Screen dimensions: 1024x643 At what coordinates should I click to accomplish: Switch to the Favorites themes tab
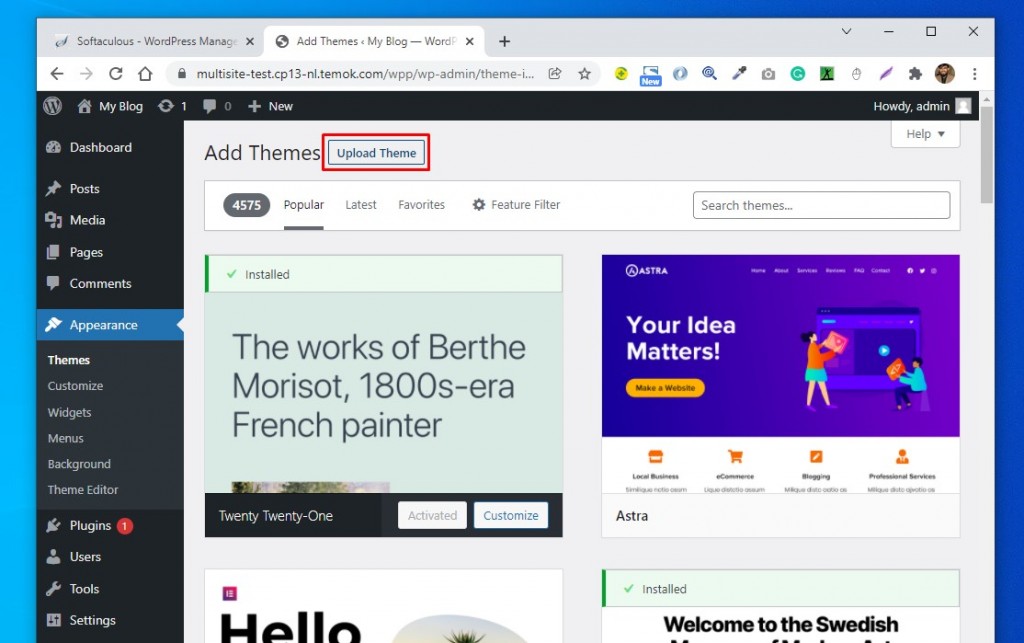[x=421, y=205]
